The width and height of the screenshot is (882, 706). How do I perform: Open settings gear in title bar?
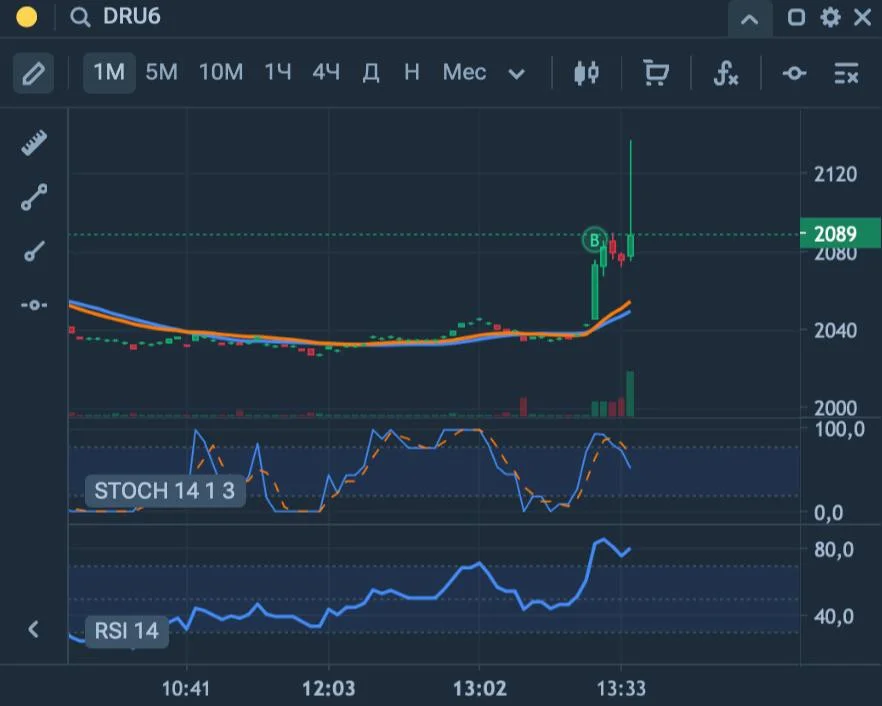(830, 17)
